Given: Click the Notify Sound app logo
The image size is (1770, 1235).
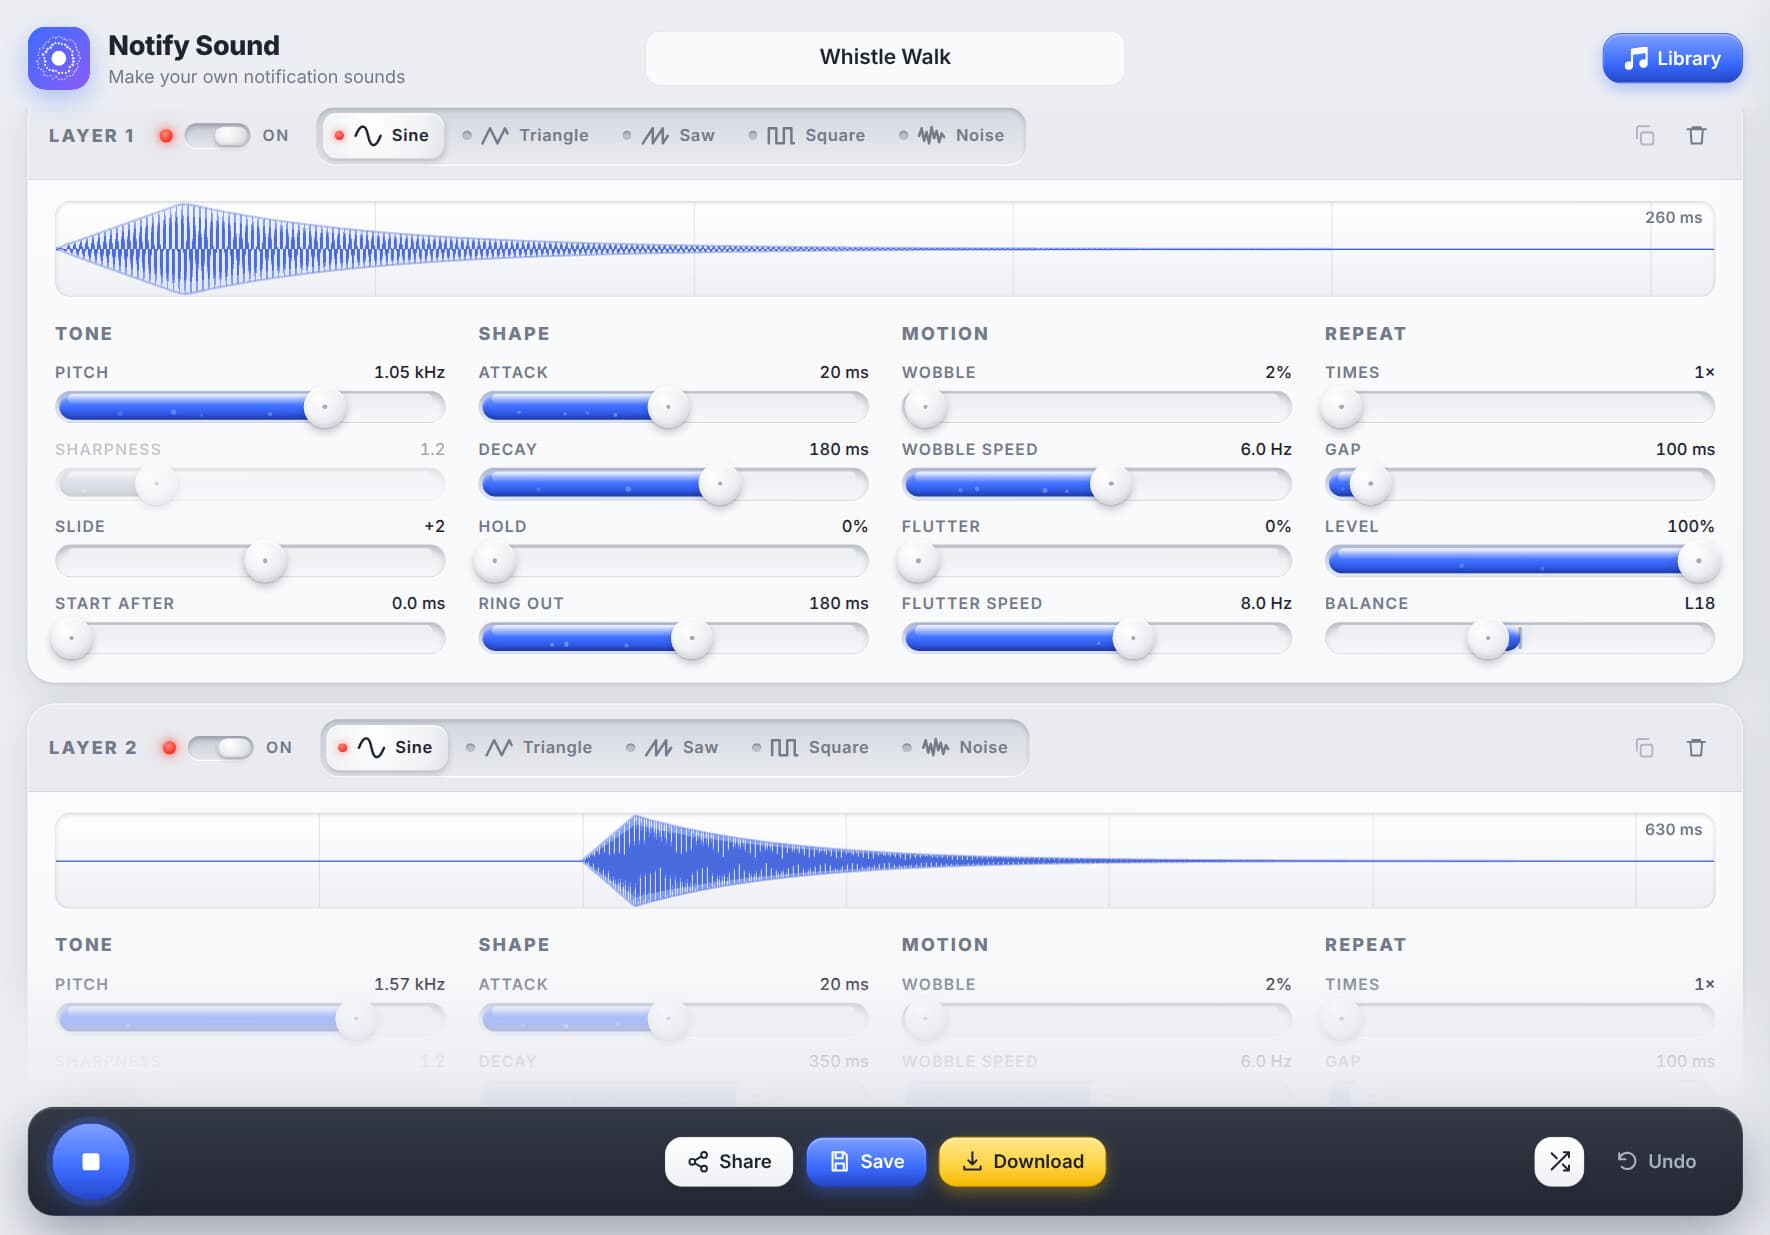Looking at the screenshot, I should click(x=59, y=58).
